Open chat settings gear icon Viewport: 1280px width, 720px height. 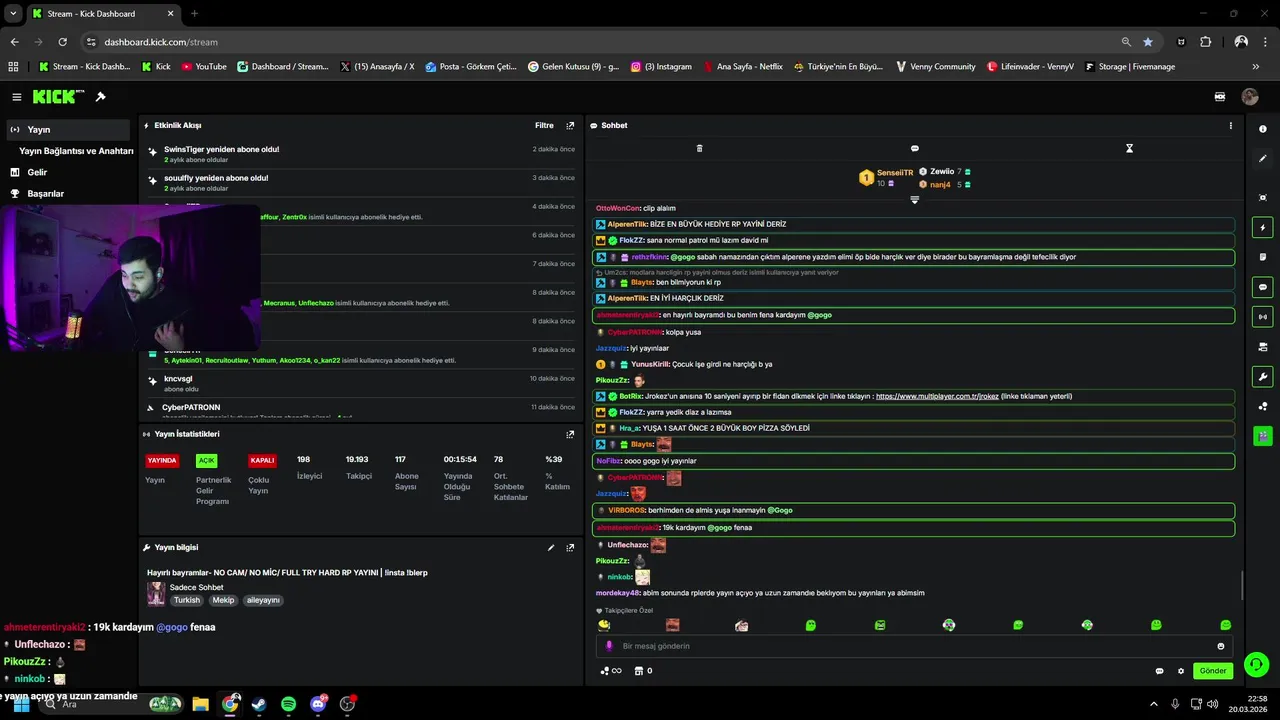coord(1180,671)
